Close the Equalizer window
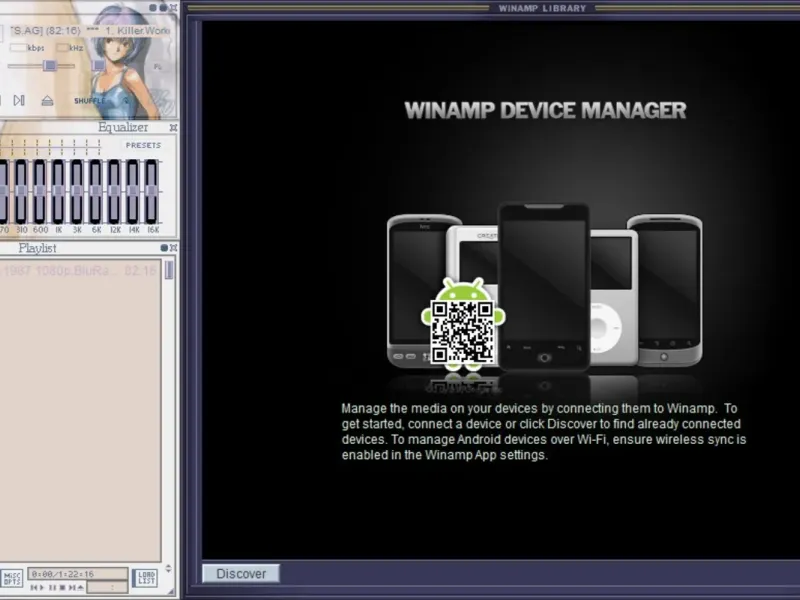 [x=173, y=127]
